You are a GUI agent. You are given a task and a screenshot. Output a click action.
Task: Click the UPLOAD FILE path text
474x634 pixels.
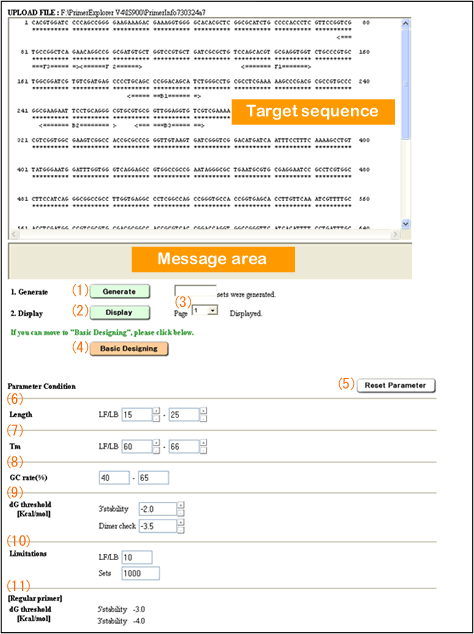(x=134, y=13)
